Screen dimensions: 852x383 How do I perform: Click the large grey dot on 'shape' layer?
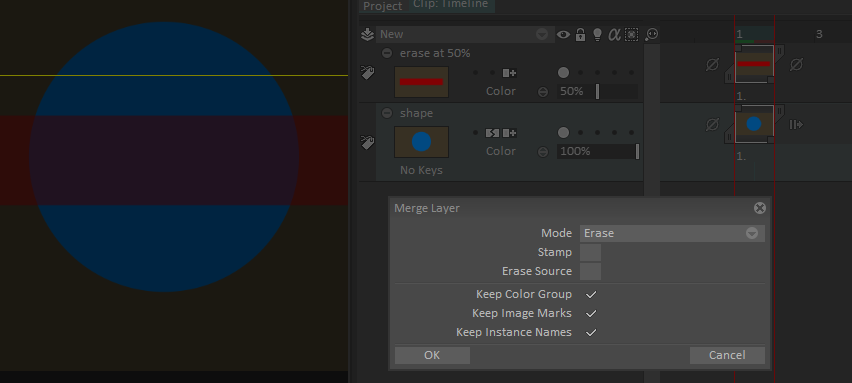[563, 133]
